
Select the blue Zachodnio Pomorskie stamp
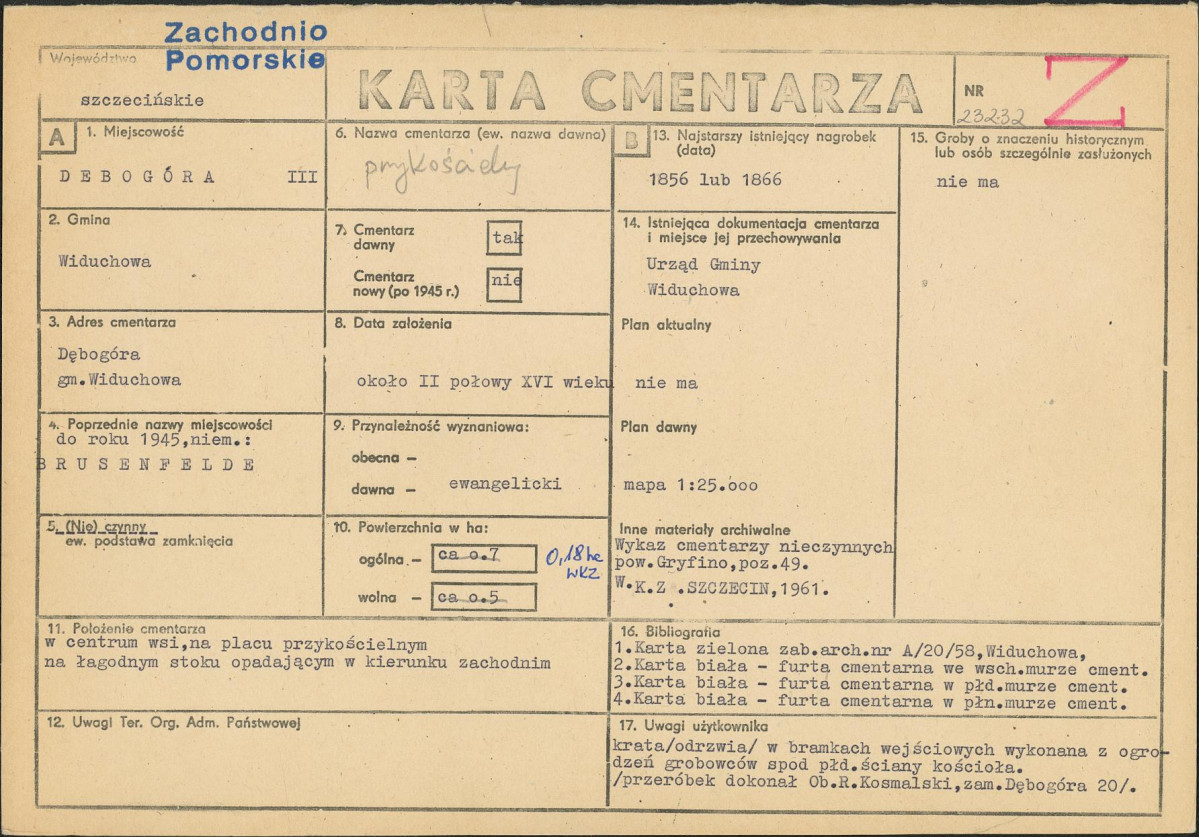click(245, 46)
